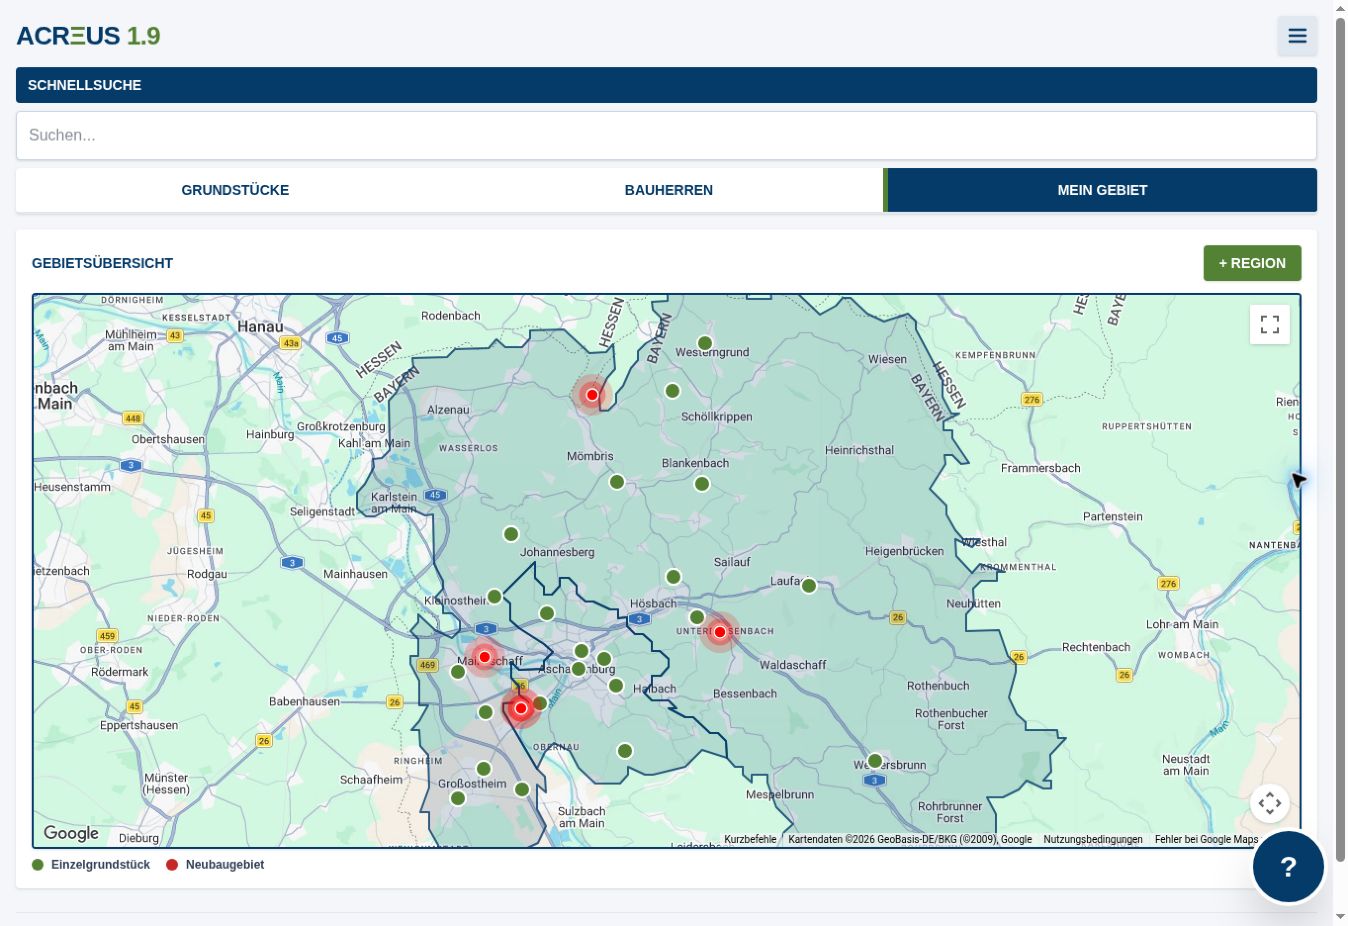Click the page scrollbar down arrow

click(x=1340, y=917)
